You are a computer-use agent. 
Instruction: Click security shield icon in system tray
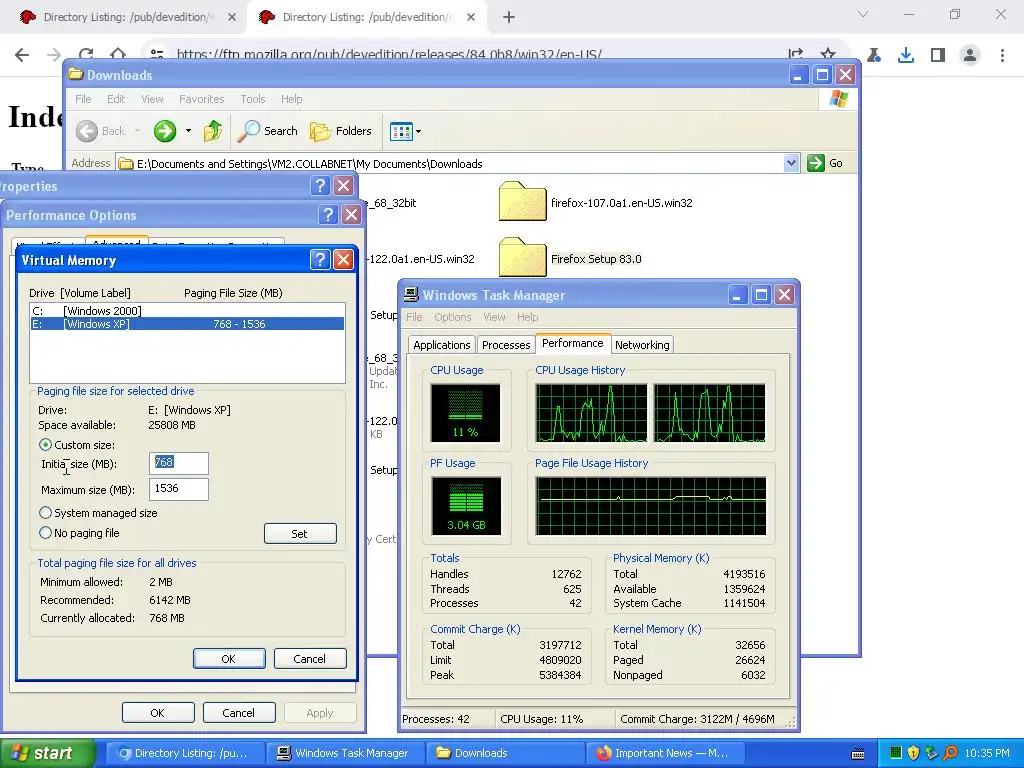point(913,753)
